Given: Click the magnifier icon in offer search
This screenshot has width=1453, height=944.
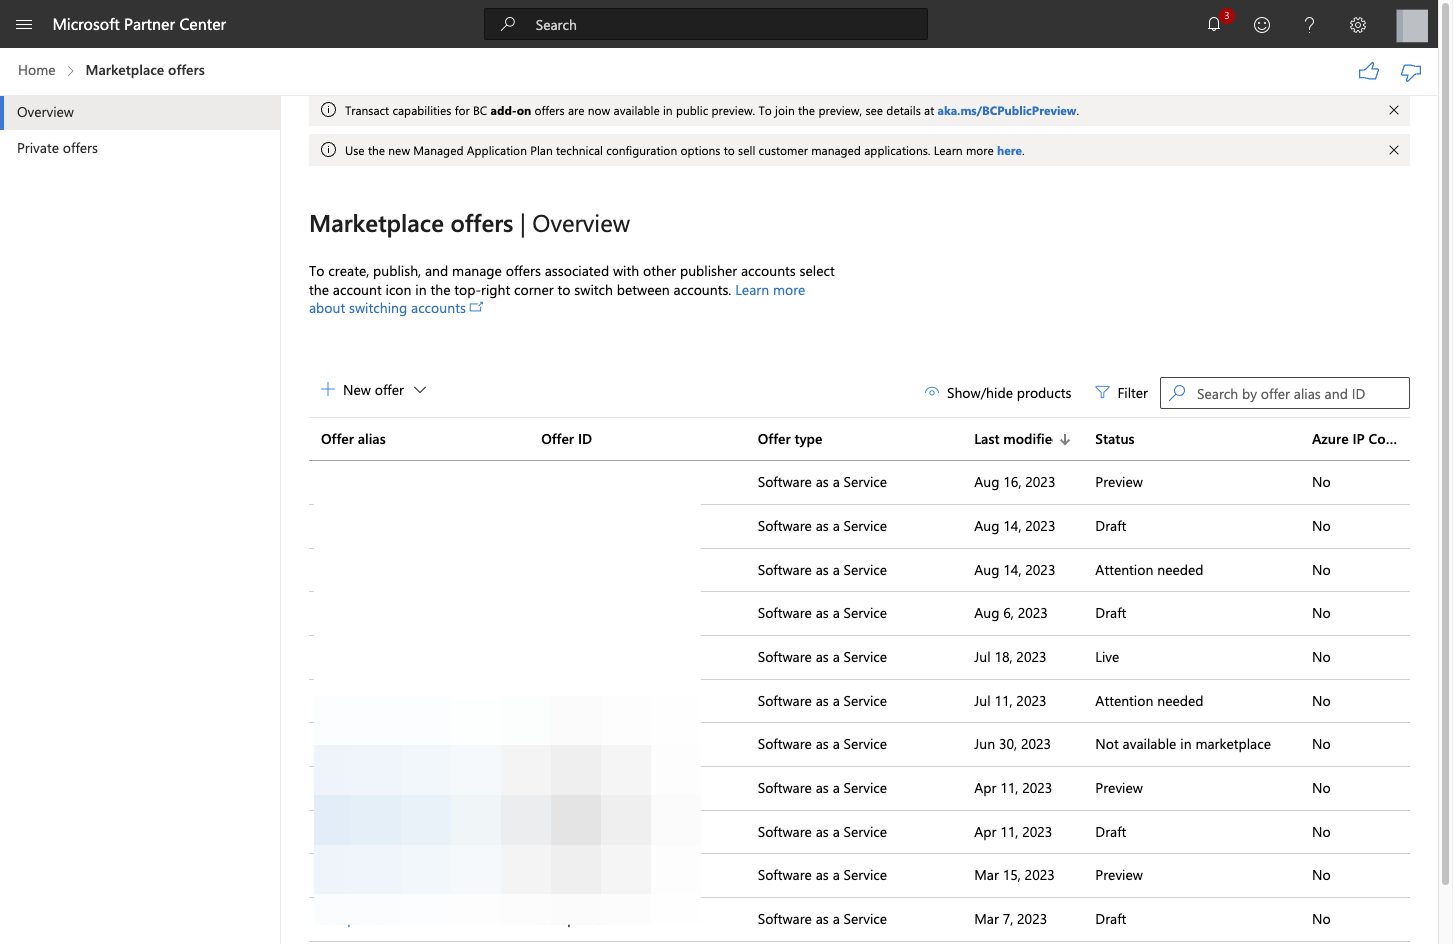Looking at the screenshot, I should 1178,393.
